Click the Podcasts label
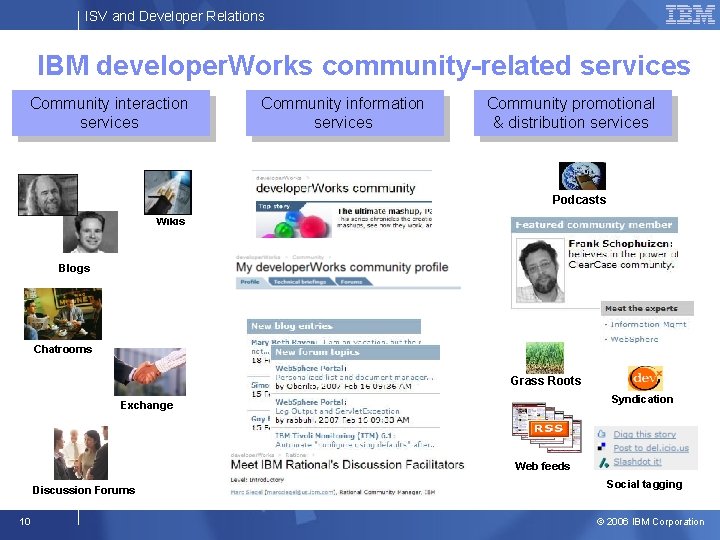 click(579, 200)
